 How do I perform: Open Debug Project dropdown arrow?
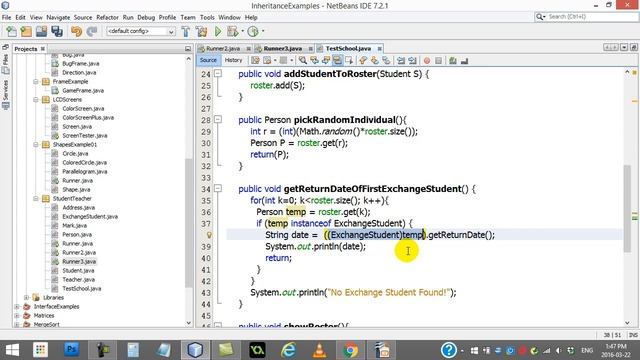coord(242,31)
